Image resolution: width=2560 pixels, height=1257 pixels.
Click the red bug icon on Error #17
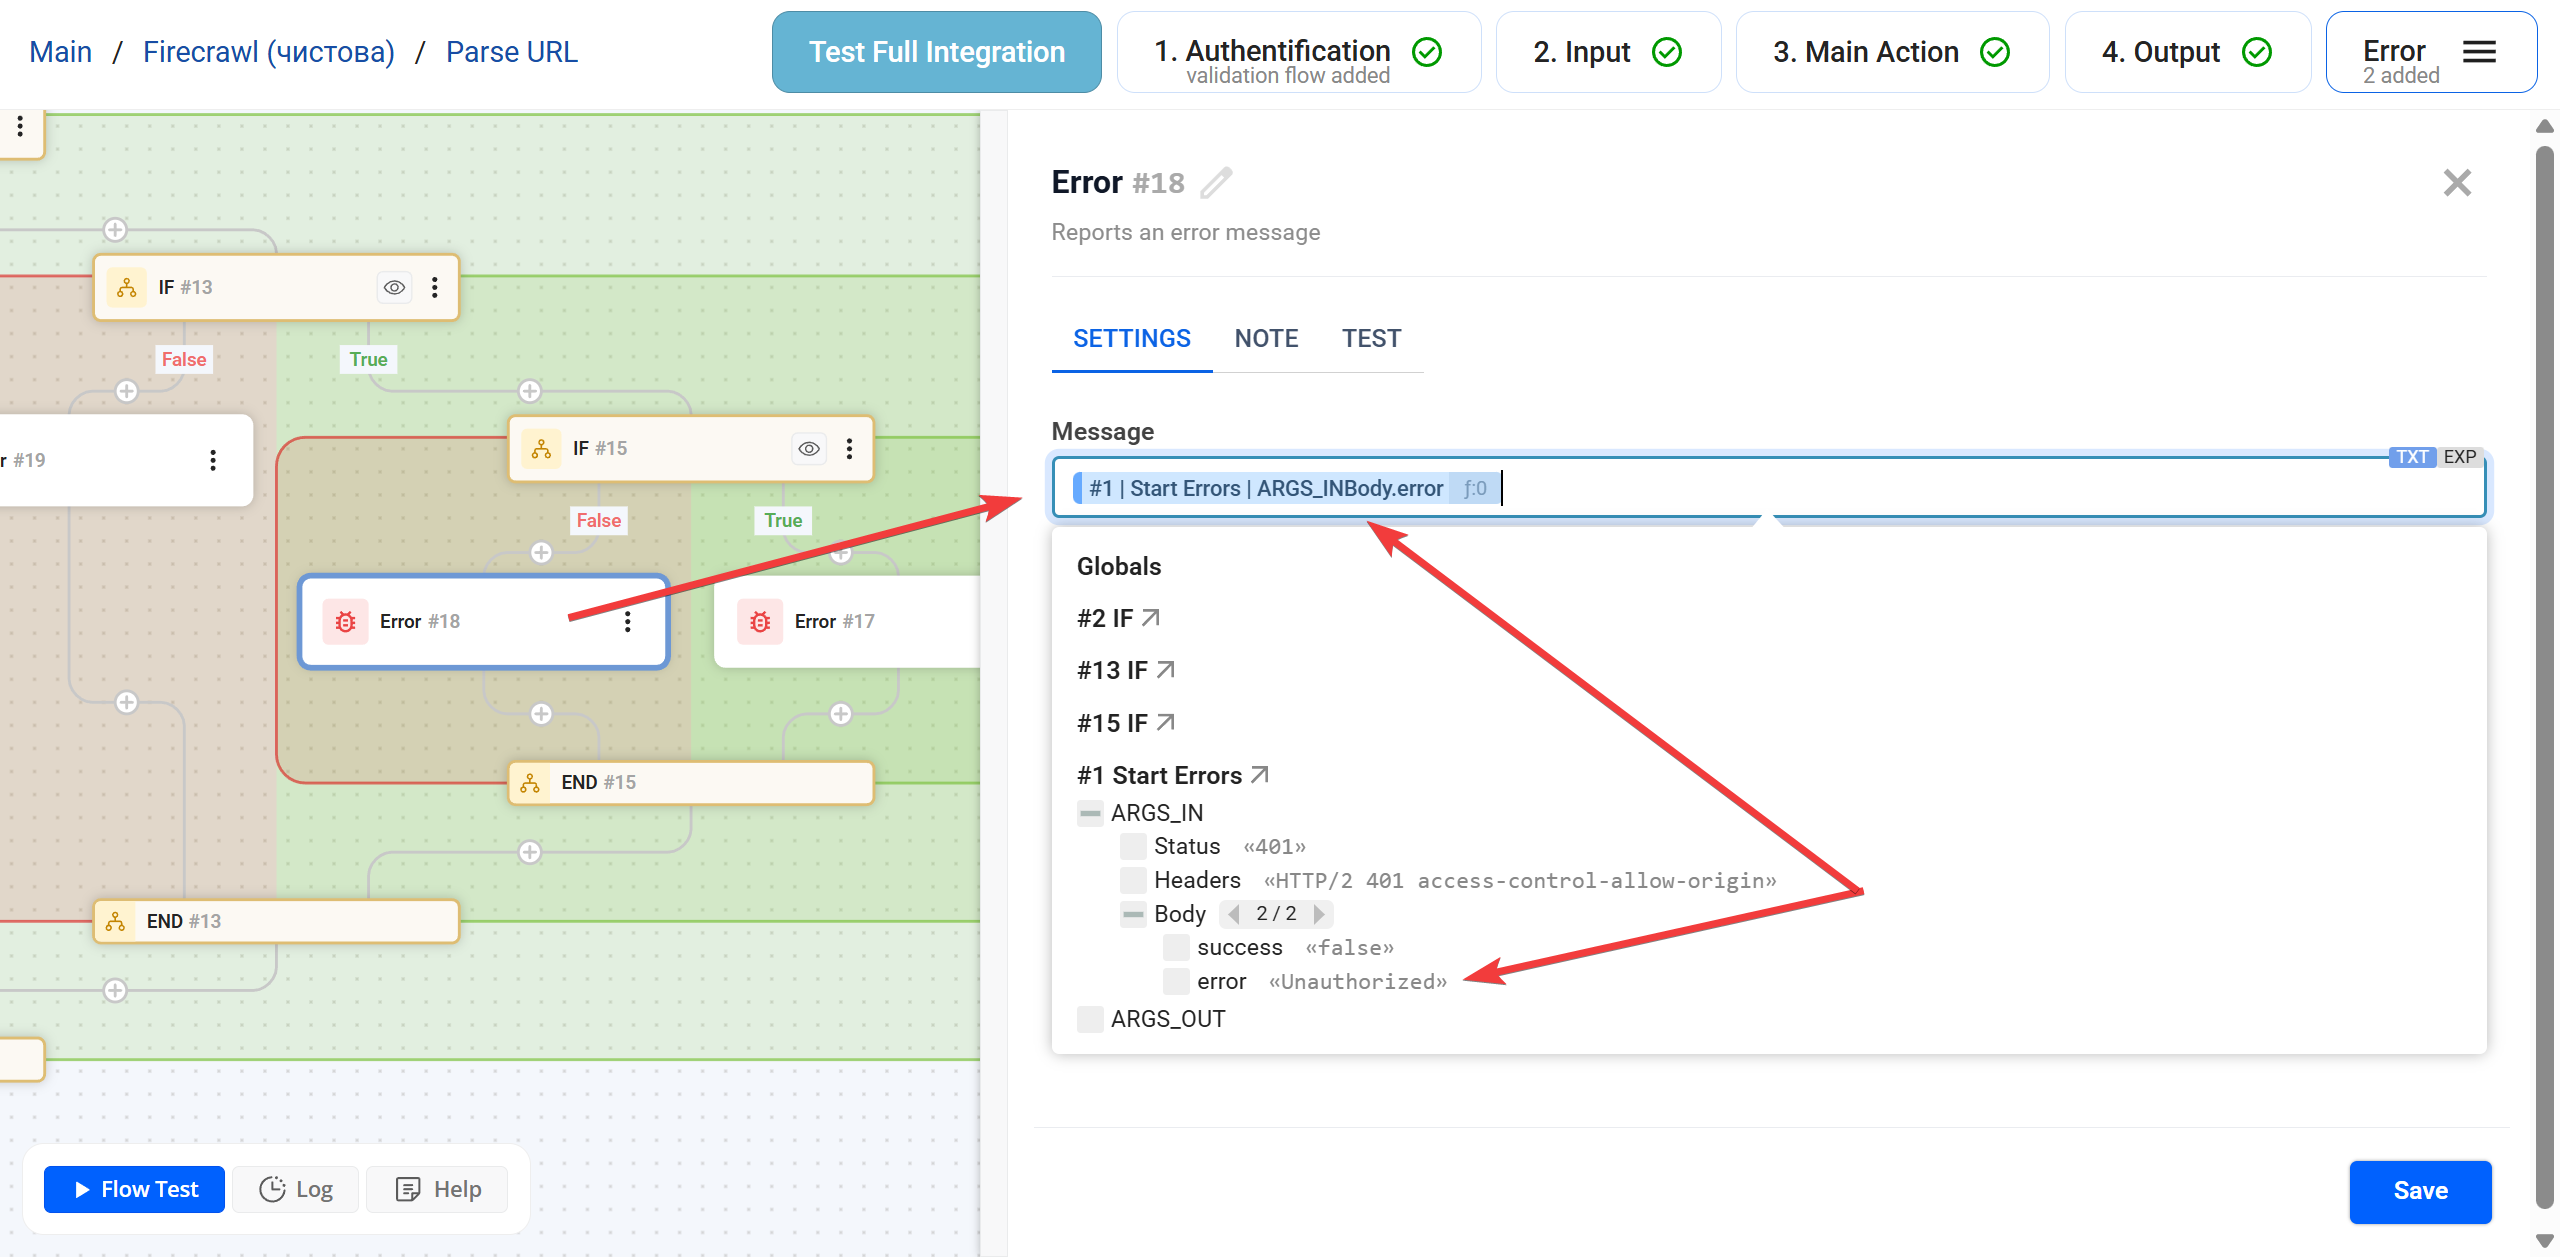pyautogui.click(x=760, y=622)
